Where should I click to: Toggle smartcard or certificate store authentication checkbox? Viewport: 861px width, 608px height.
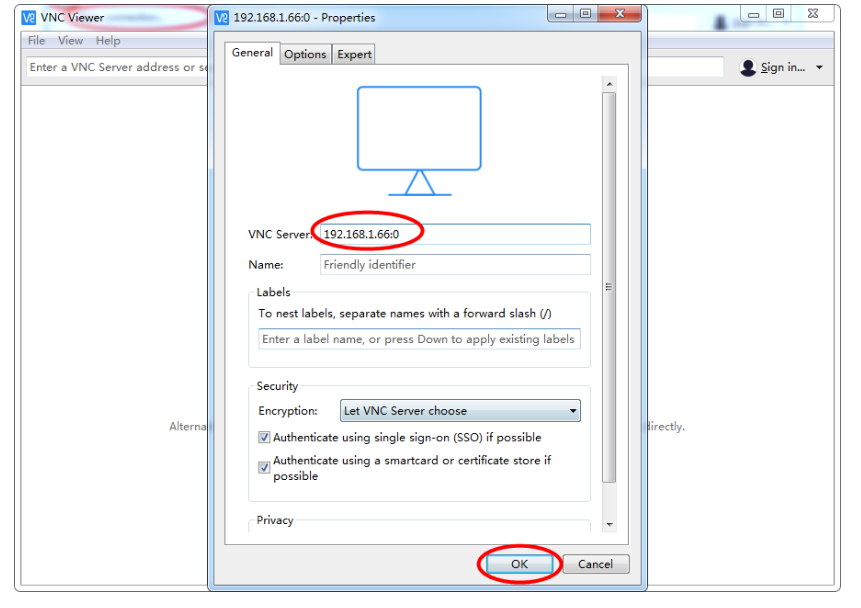click(x=264, y=467)
